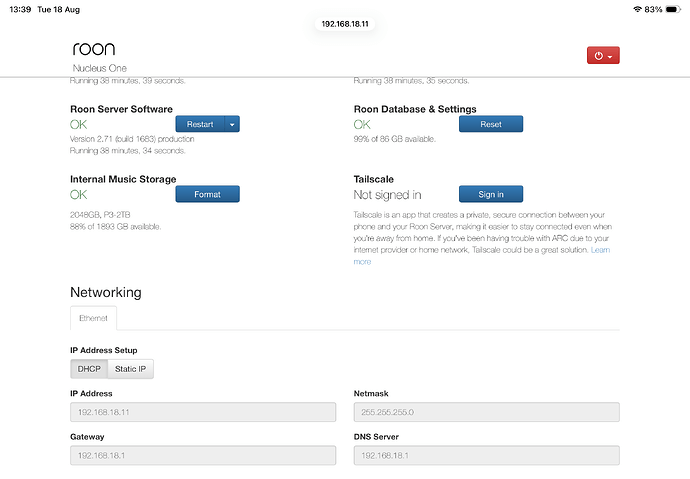690x479 pixels.
Task: Open the red power menu button
Action: pos(603,55)
